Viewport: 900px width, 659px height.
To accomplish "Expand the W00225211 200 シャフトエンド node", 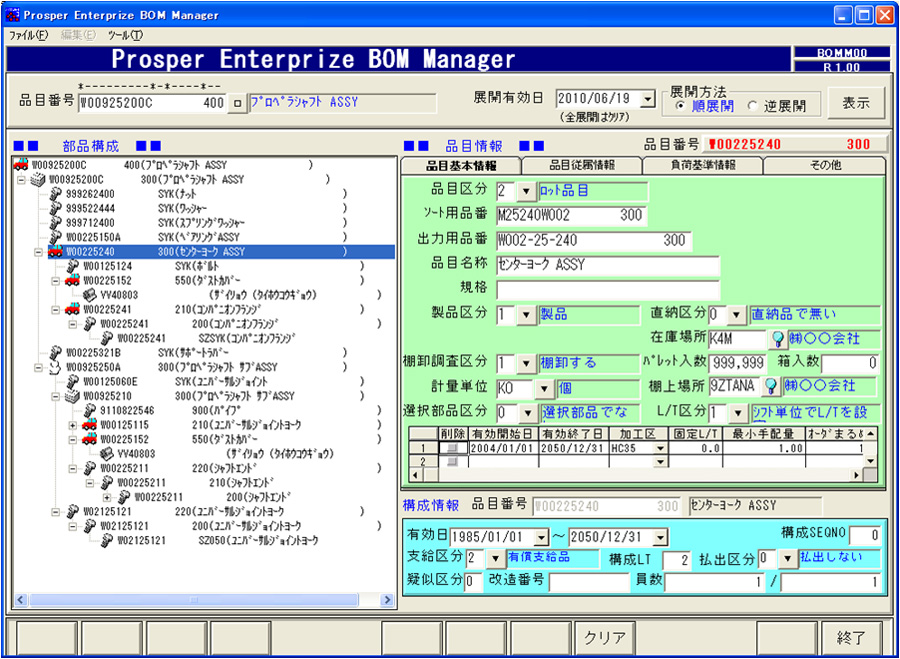I will (x=107, y=497).
